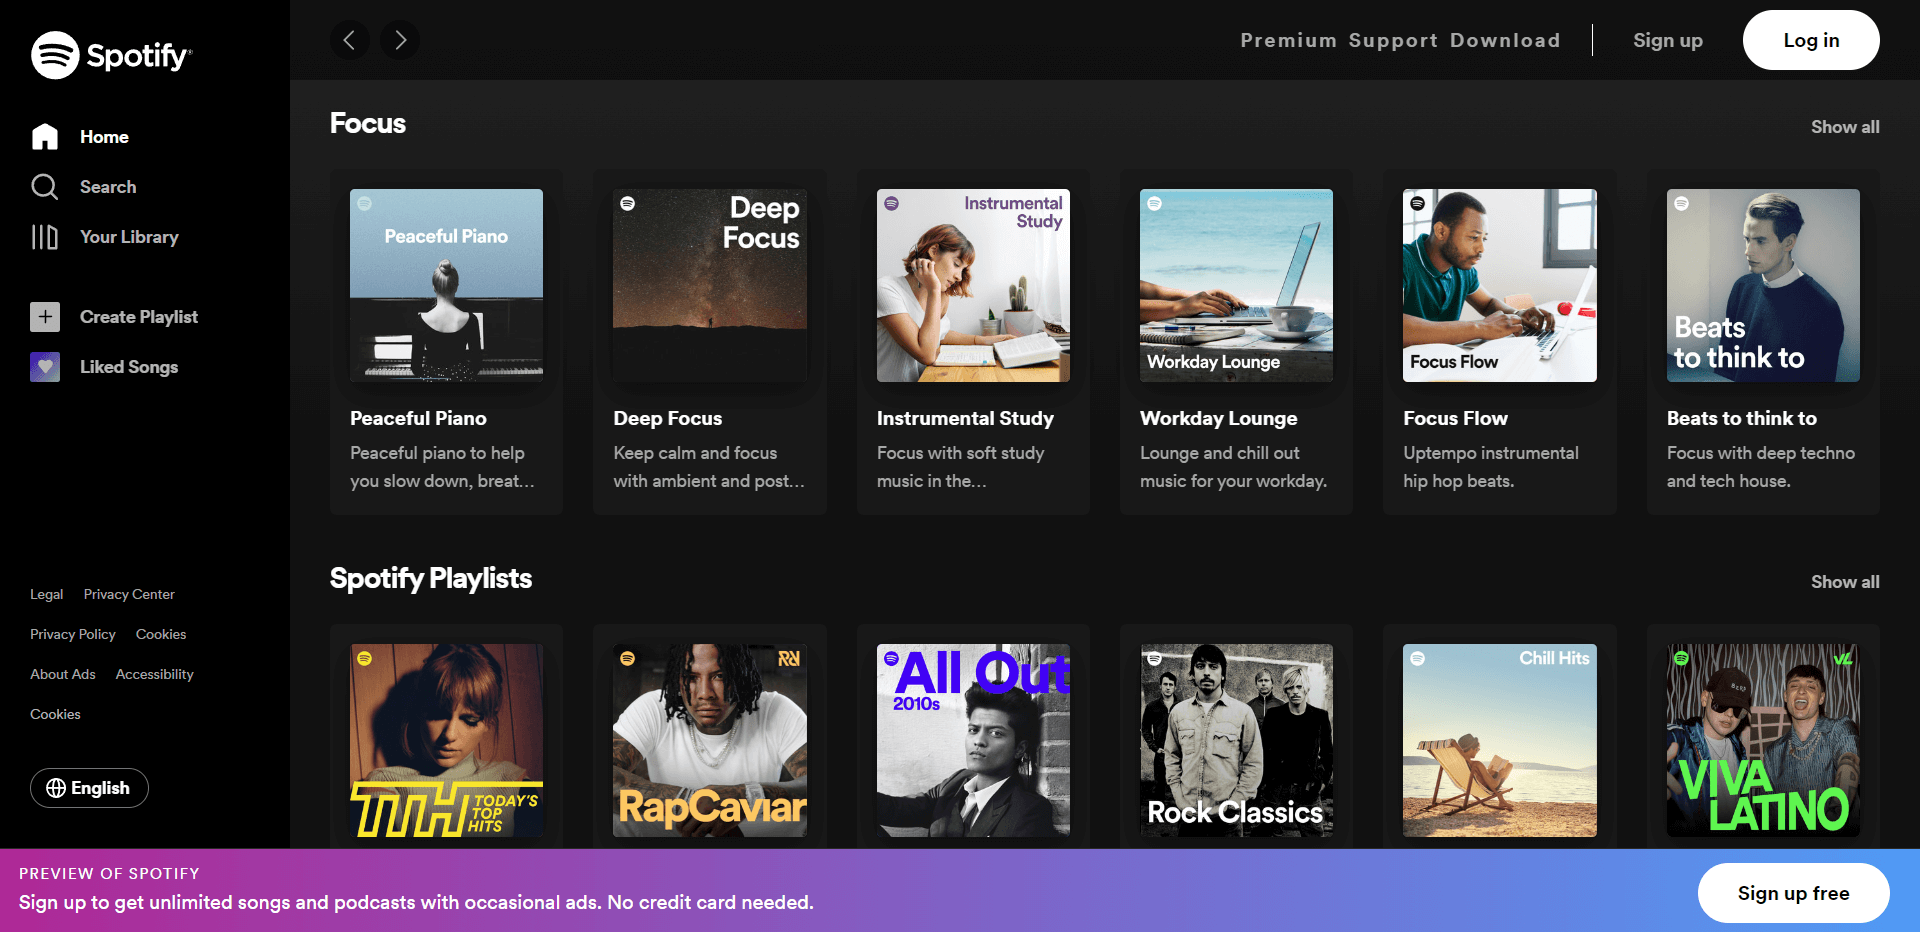Click the Log in button
This screenshot has width=1920, height=932.
coord(1811,40)
